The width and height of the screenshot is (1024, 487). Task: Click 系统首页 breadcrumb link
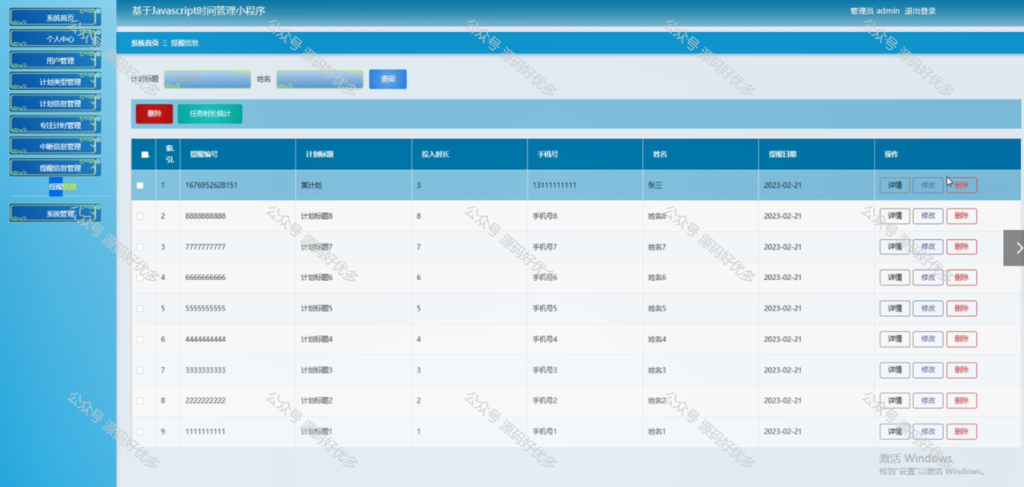point(144,43)
